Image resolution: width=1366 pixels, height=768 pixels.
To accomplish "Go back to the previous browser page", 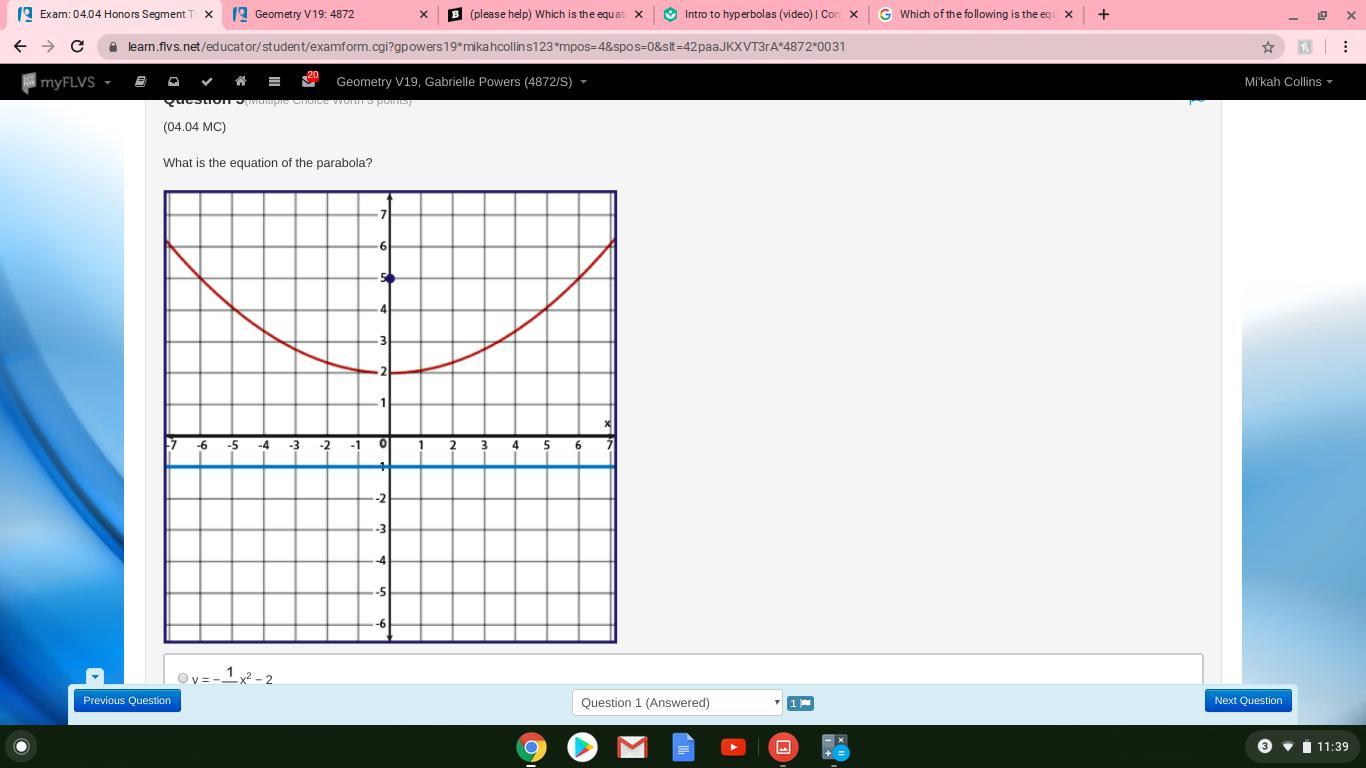I will 20,46.
